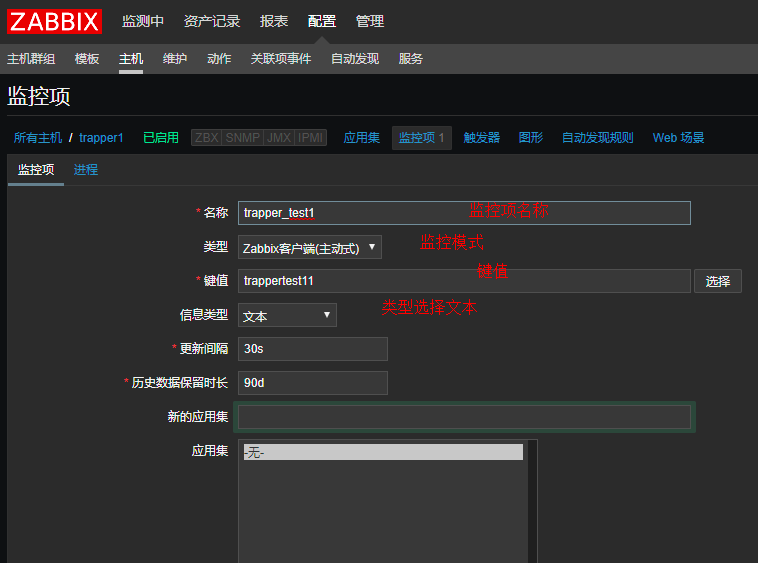Open the 触发器 link
The height and width of the screenshot is (563, 758).
pyautogui.click(x=481, y=138)
